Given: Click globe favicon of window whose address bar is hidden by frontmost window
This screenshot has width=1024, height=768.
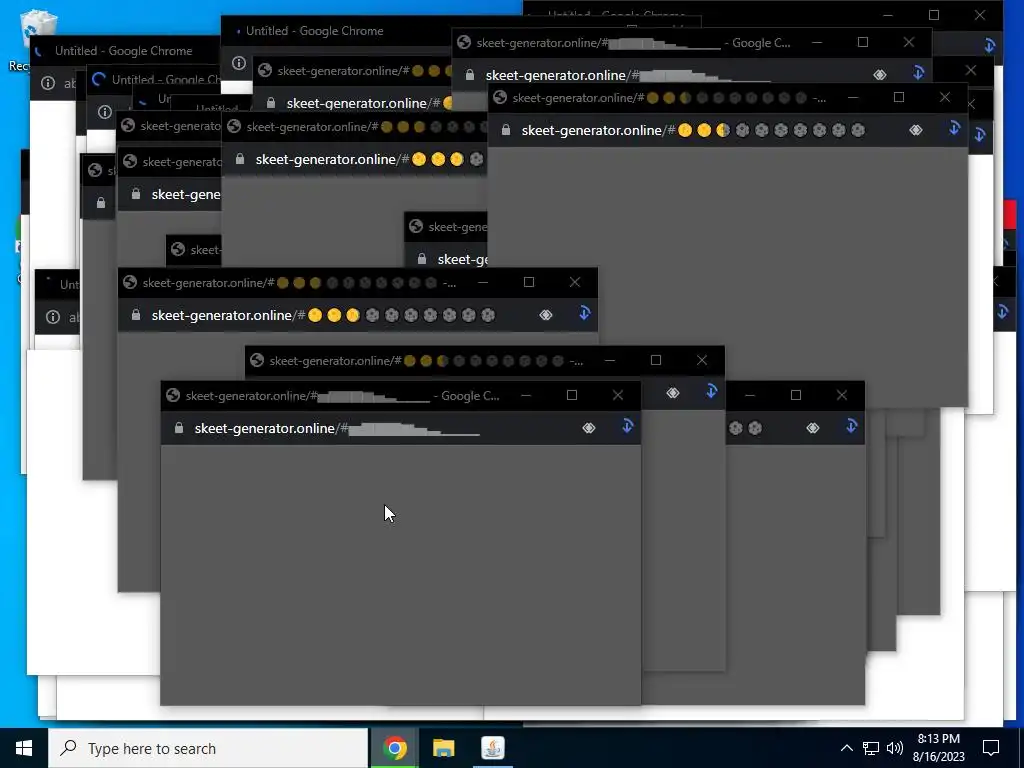Looking at the screenshot, I should pyautogui.click(x=257, y=360).
